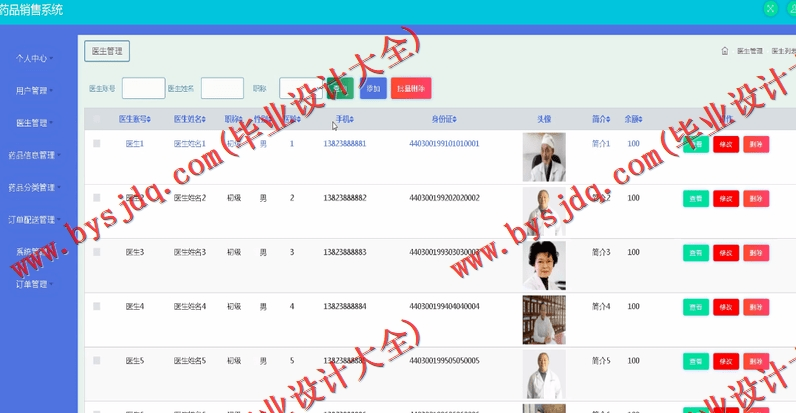Open avatar photo of 医生3
The height and width of the screenshot is (413, 796).
point(544,266)
